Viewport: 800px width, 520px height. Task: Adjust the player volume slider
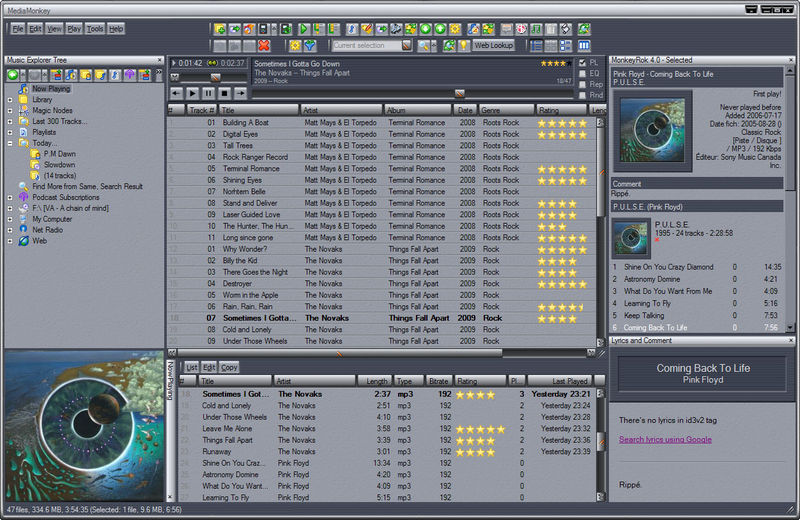tap(215, 78)
